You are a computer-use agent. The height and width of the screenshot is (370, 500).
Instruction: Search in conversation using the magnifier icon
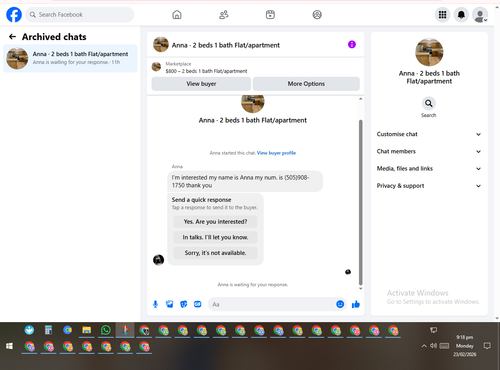(x=429, y=103)
